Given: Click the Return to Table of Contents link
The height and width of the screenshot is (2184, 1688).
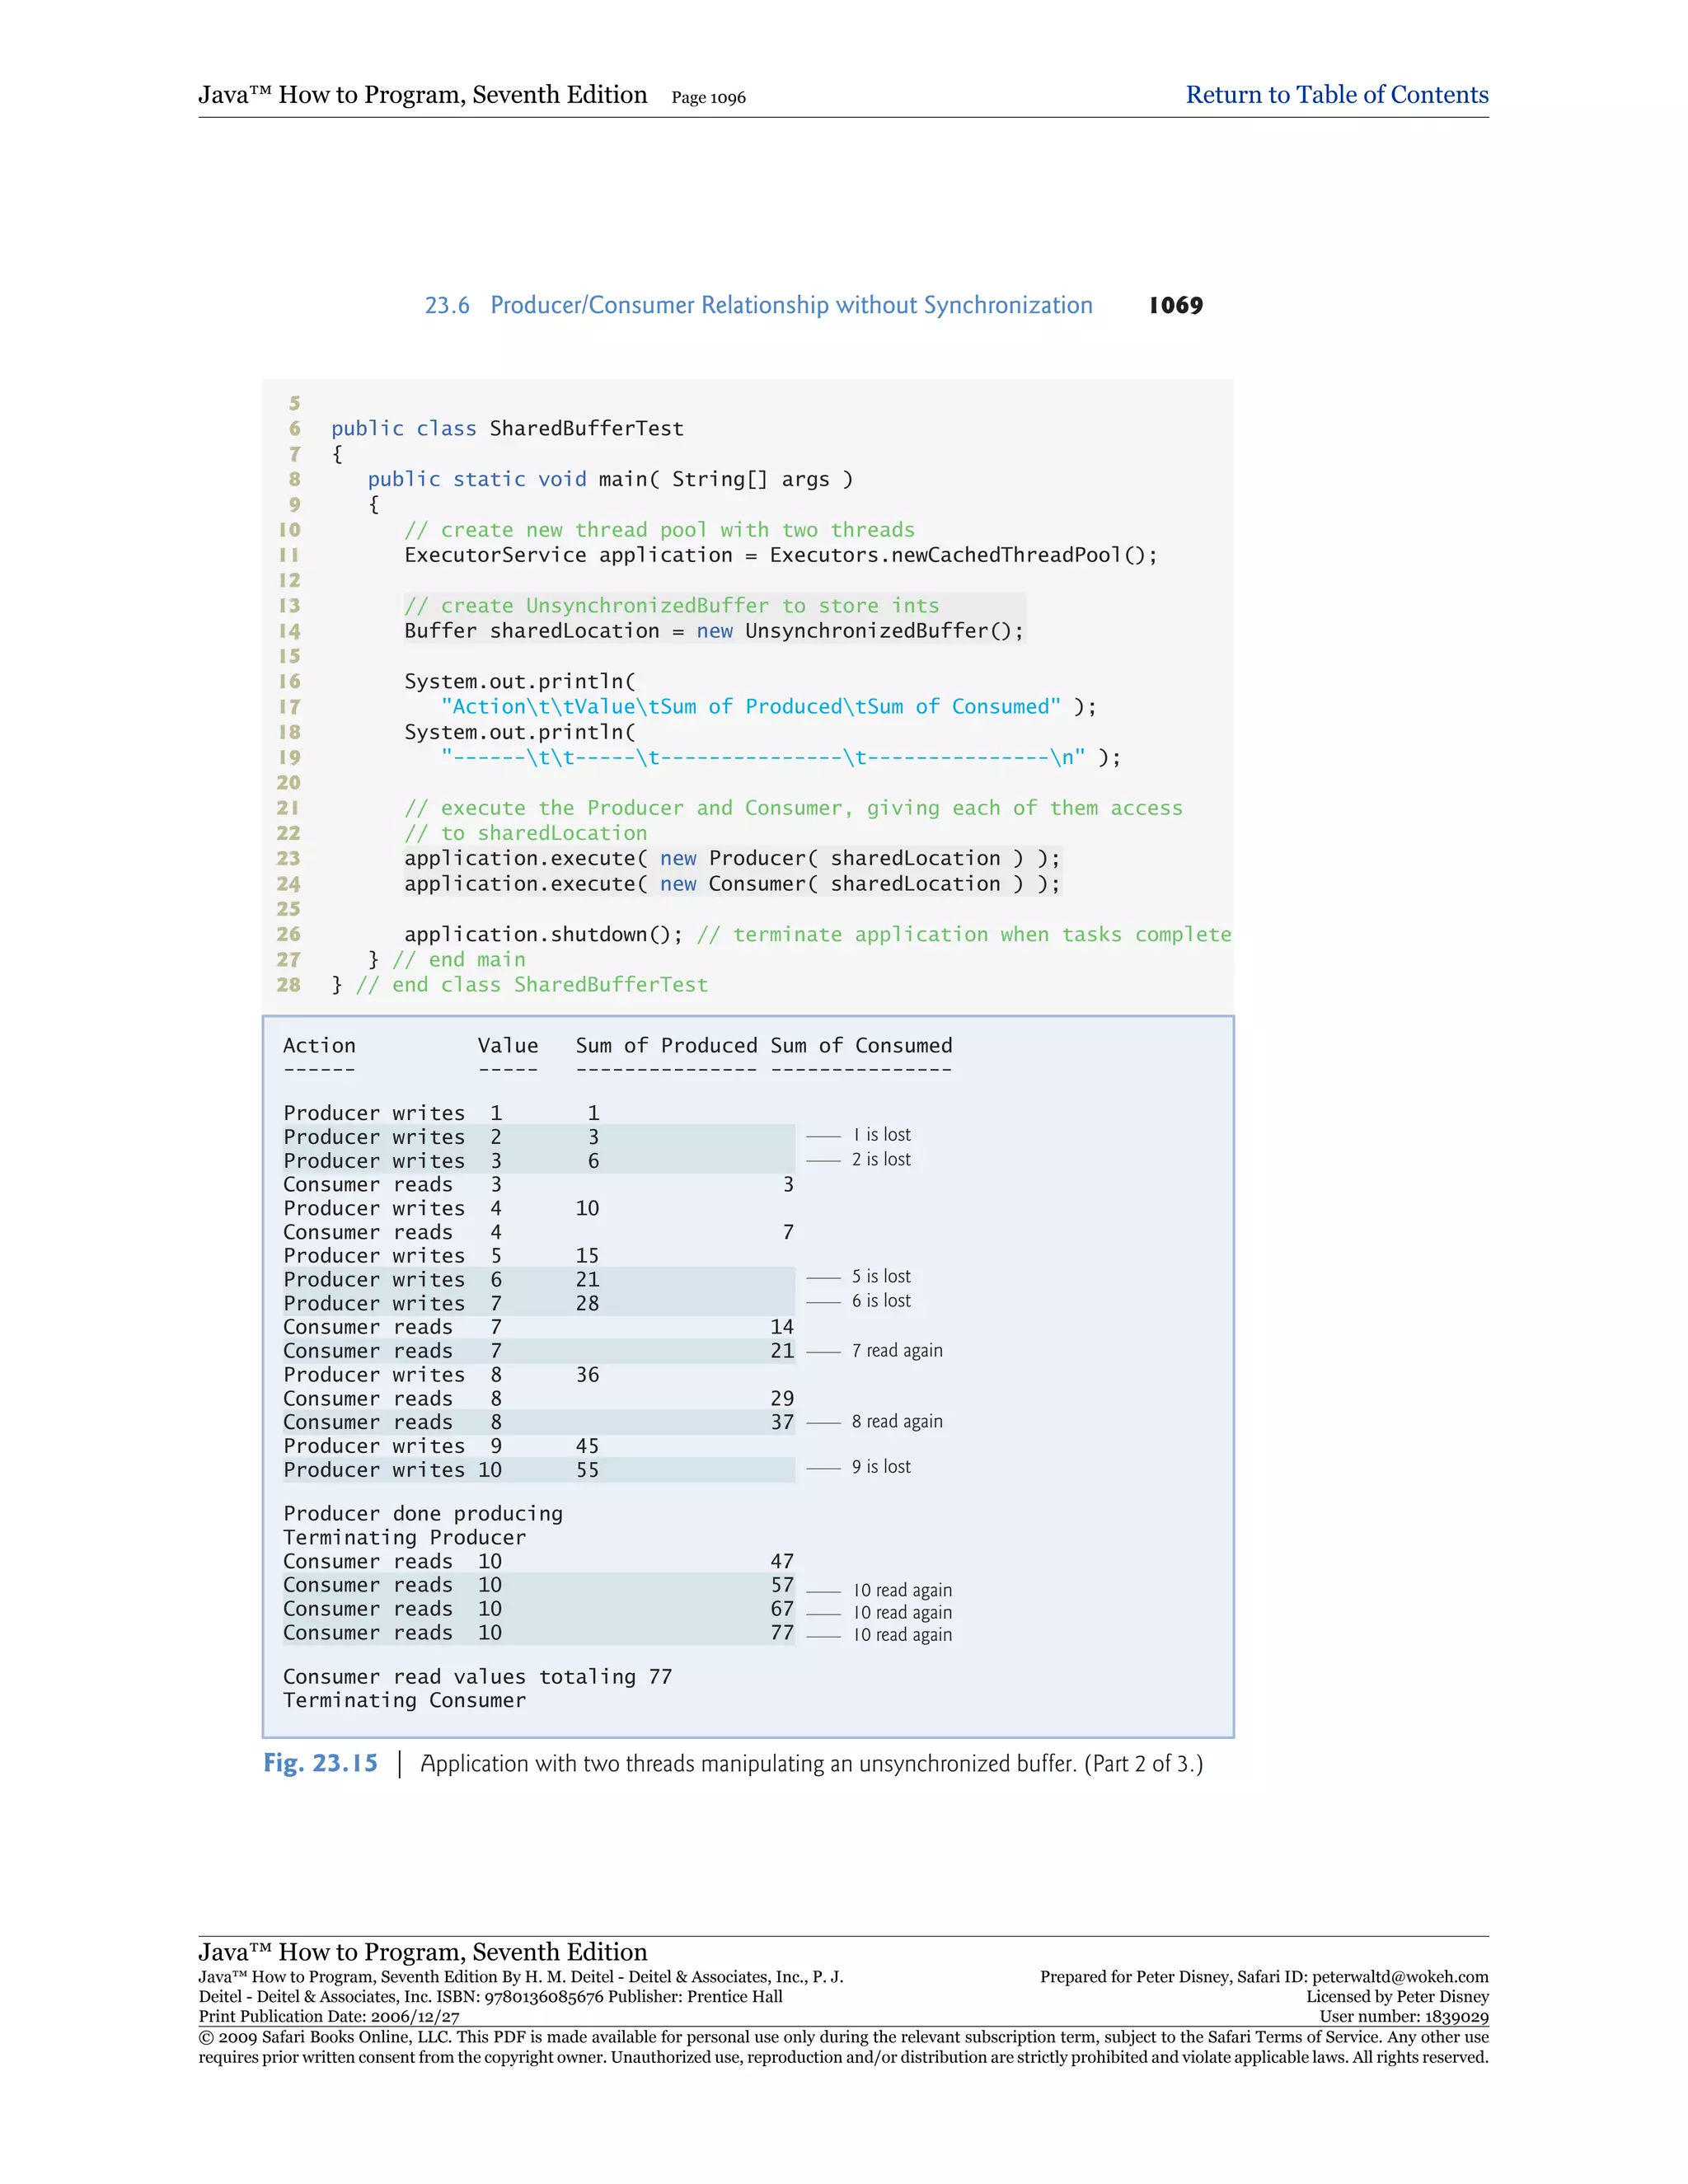Looking at the screenshot, I should [x=1336, y=95].
